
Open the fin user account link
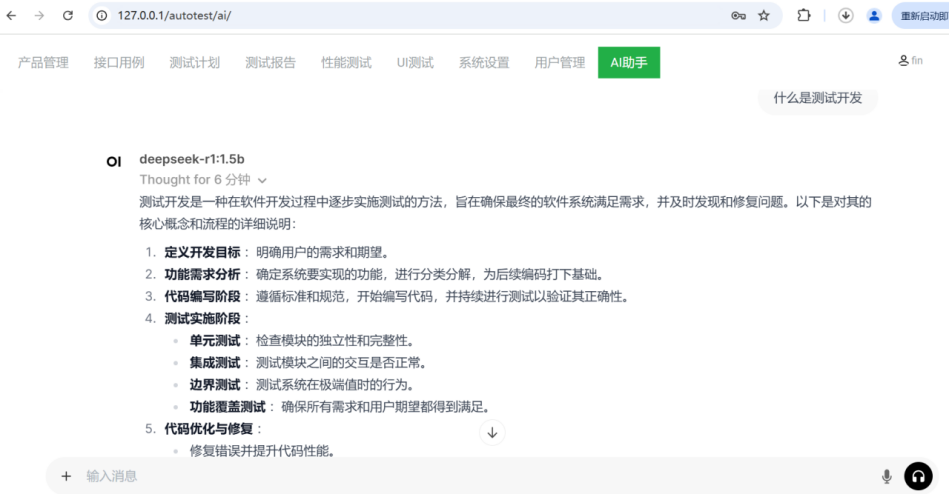click(910, 61)
